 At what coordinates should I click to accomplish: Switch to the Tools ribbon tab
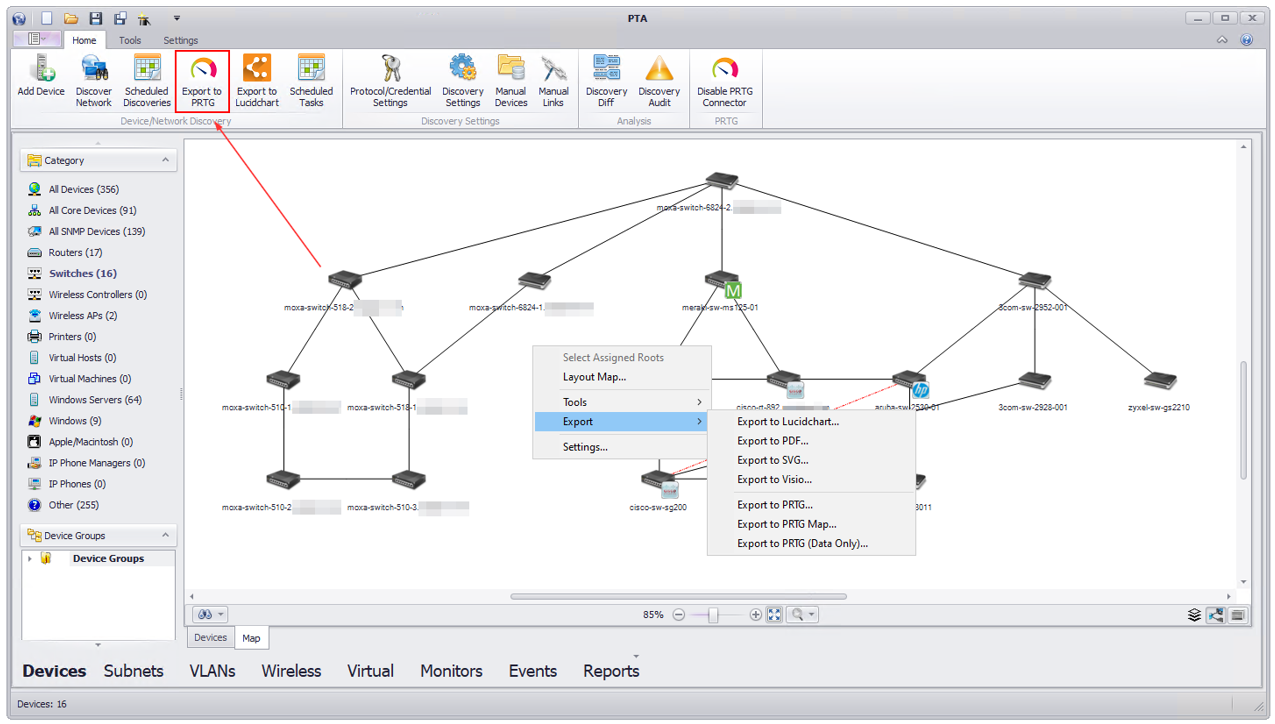pos(129,40)
